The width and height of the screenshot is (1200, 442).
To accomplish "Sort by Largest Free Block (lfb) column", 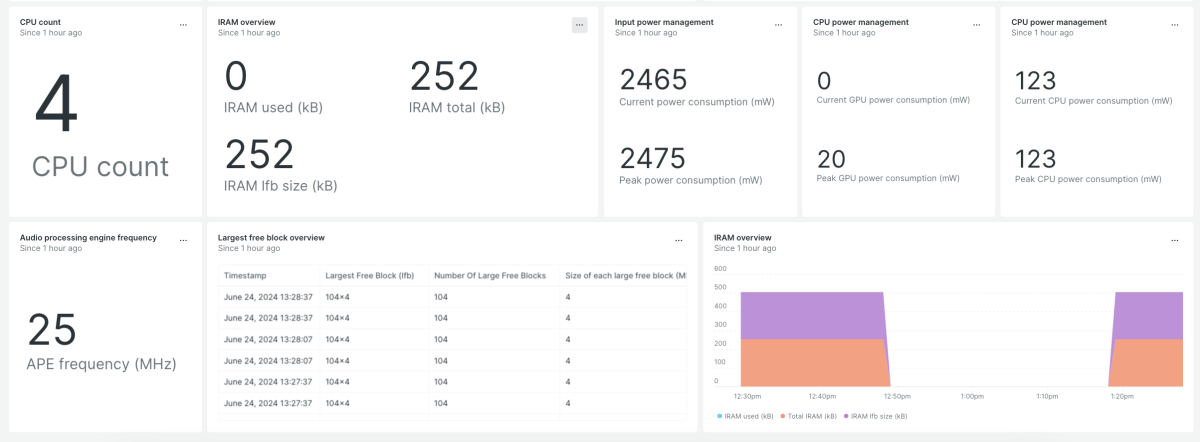I will (369, 275).
